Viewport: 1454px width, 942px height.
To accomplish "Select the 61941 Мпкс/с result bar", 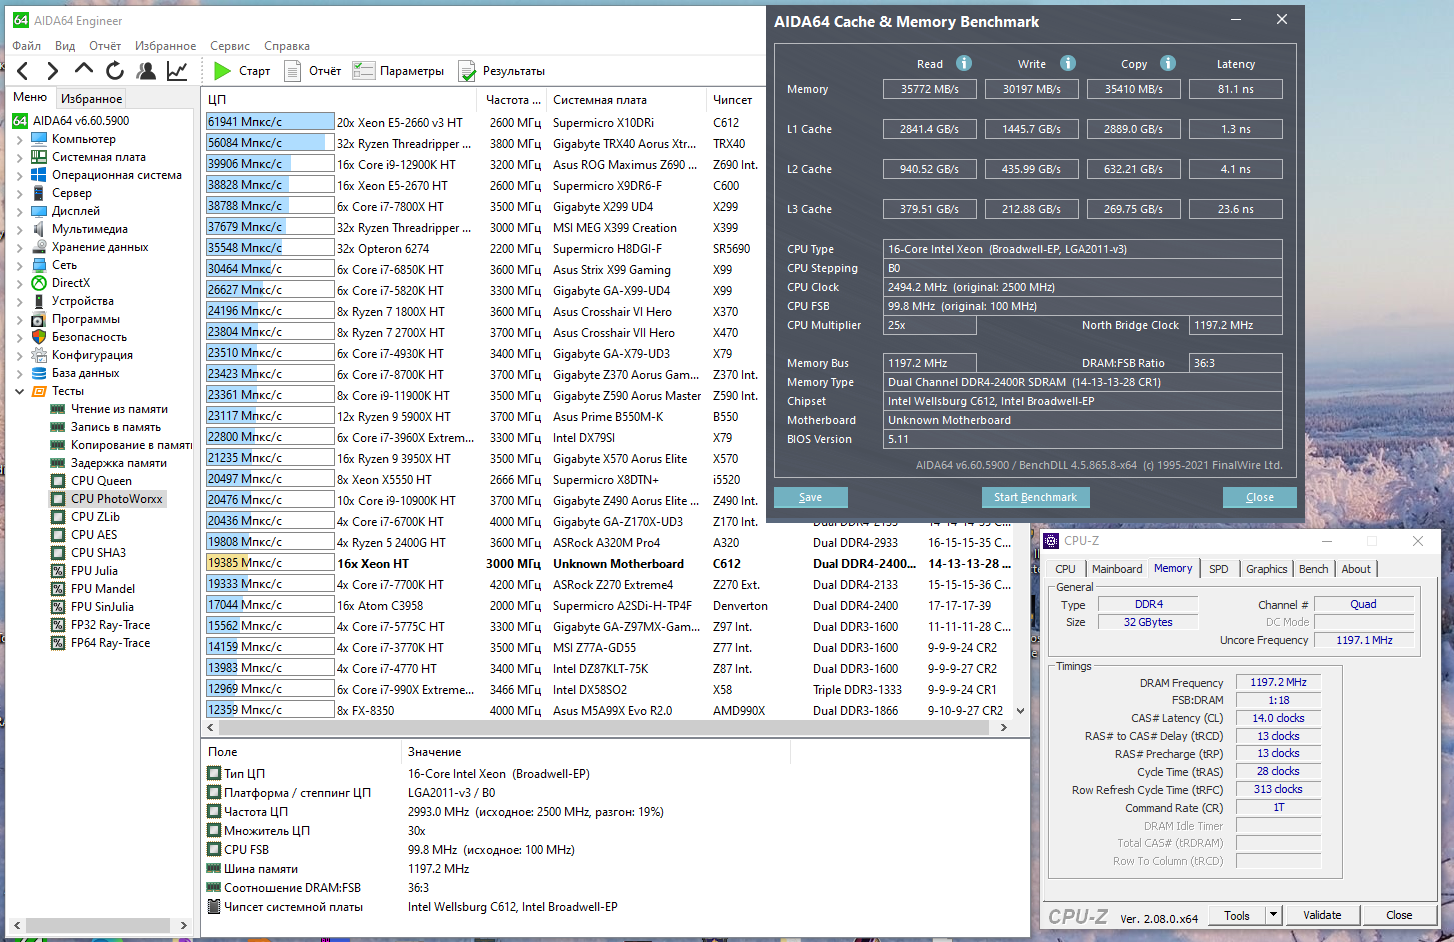I will (270, 122).
